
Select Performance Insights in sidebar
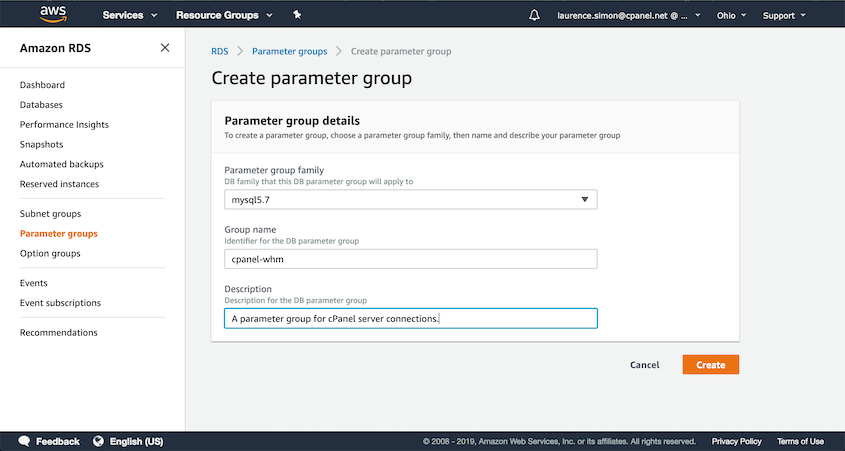(64, 124)
